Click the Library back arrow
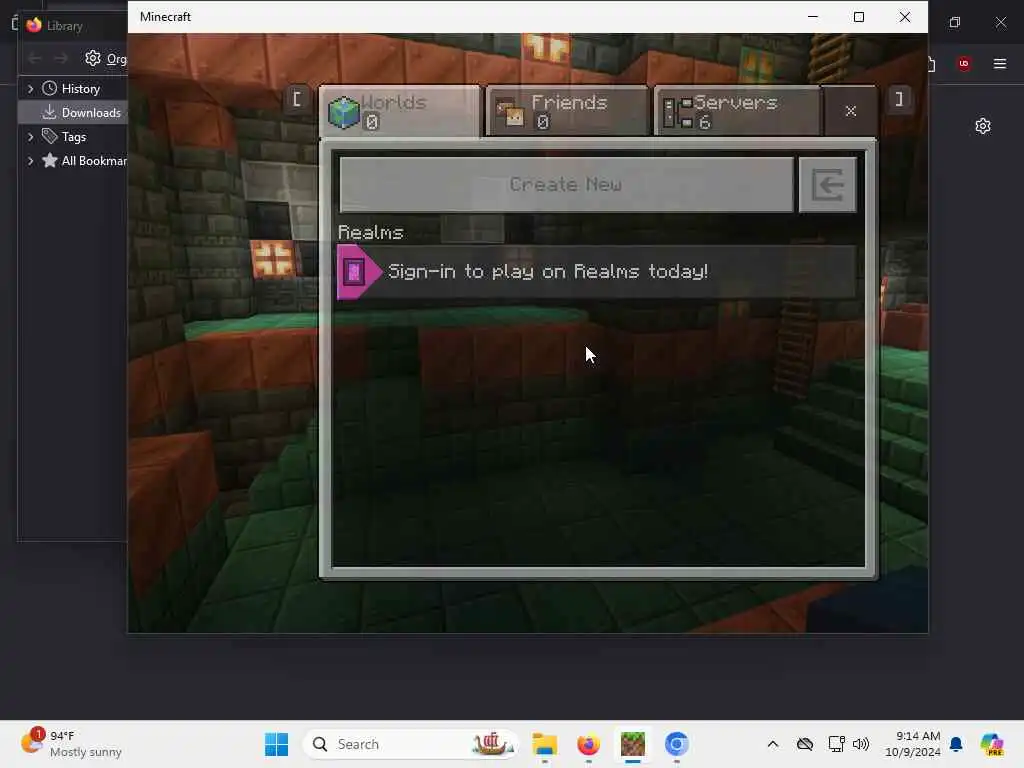The image size is (1024, 768). (x=35, y=59)
